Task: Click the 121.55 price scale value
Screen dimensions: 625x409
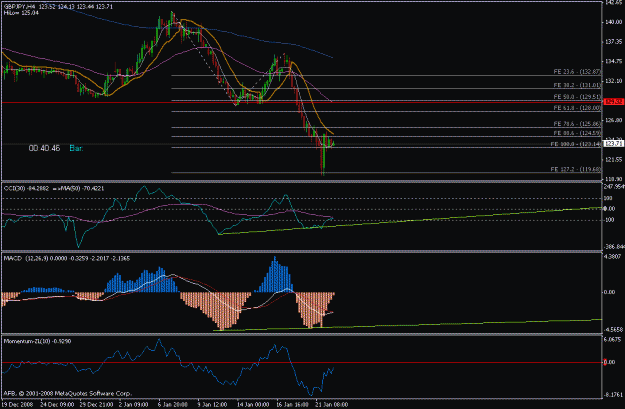Action: pos(614,159)
